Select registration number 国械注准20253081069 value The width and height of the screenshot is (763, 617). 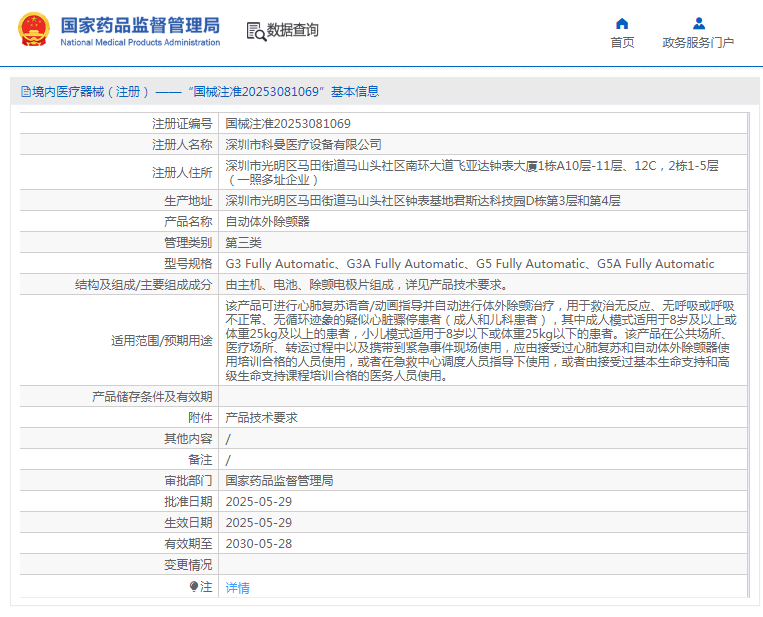288,124
